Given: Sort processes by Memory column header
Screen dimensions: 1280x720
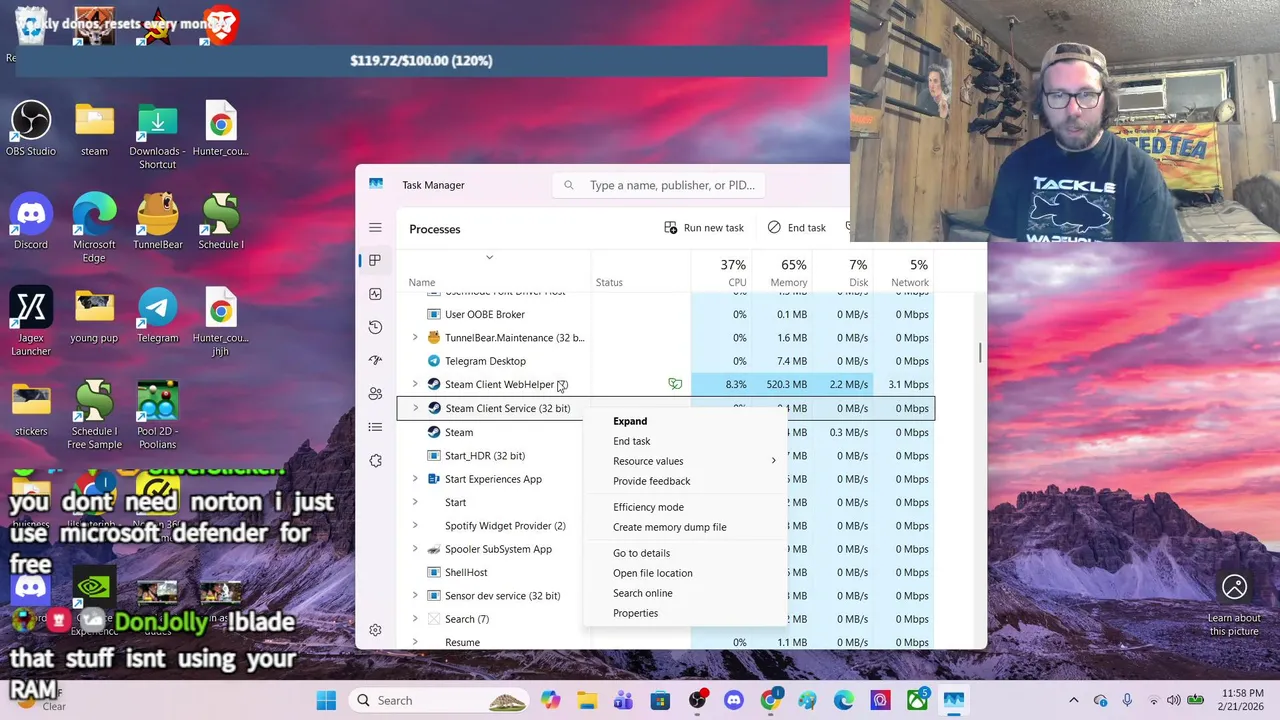Looking at the screenshot, I should click(x=782, y=272).
